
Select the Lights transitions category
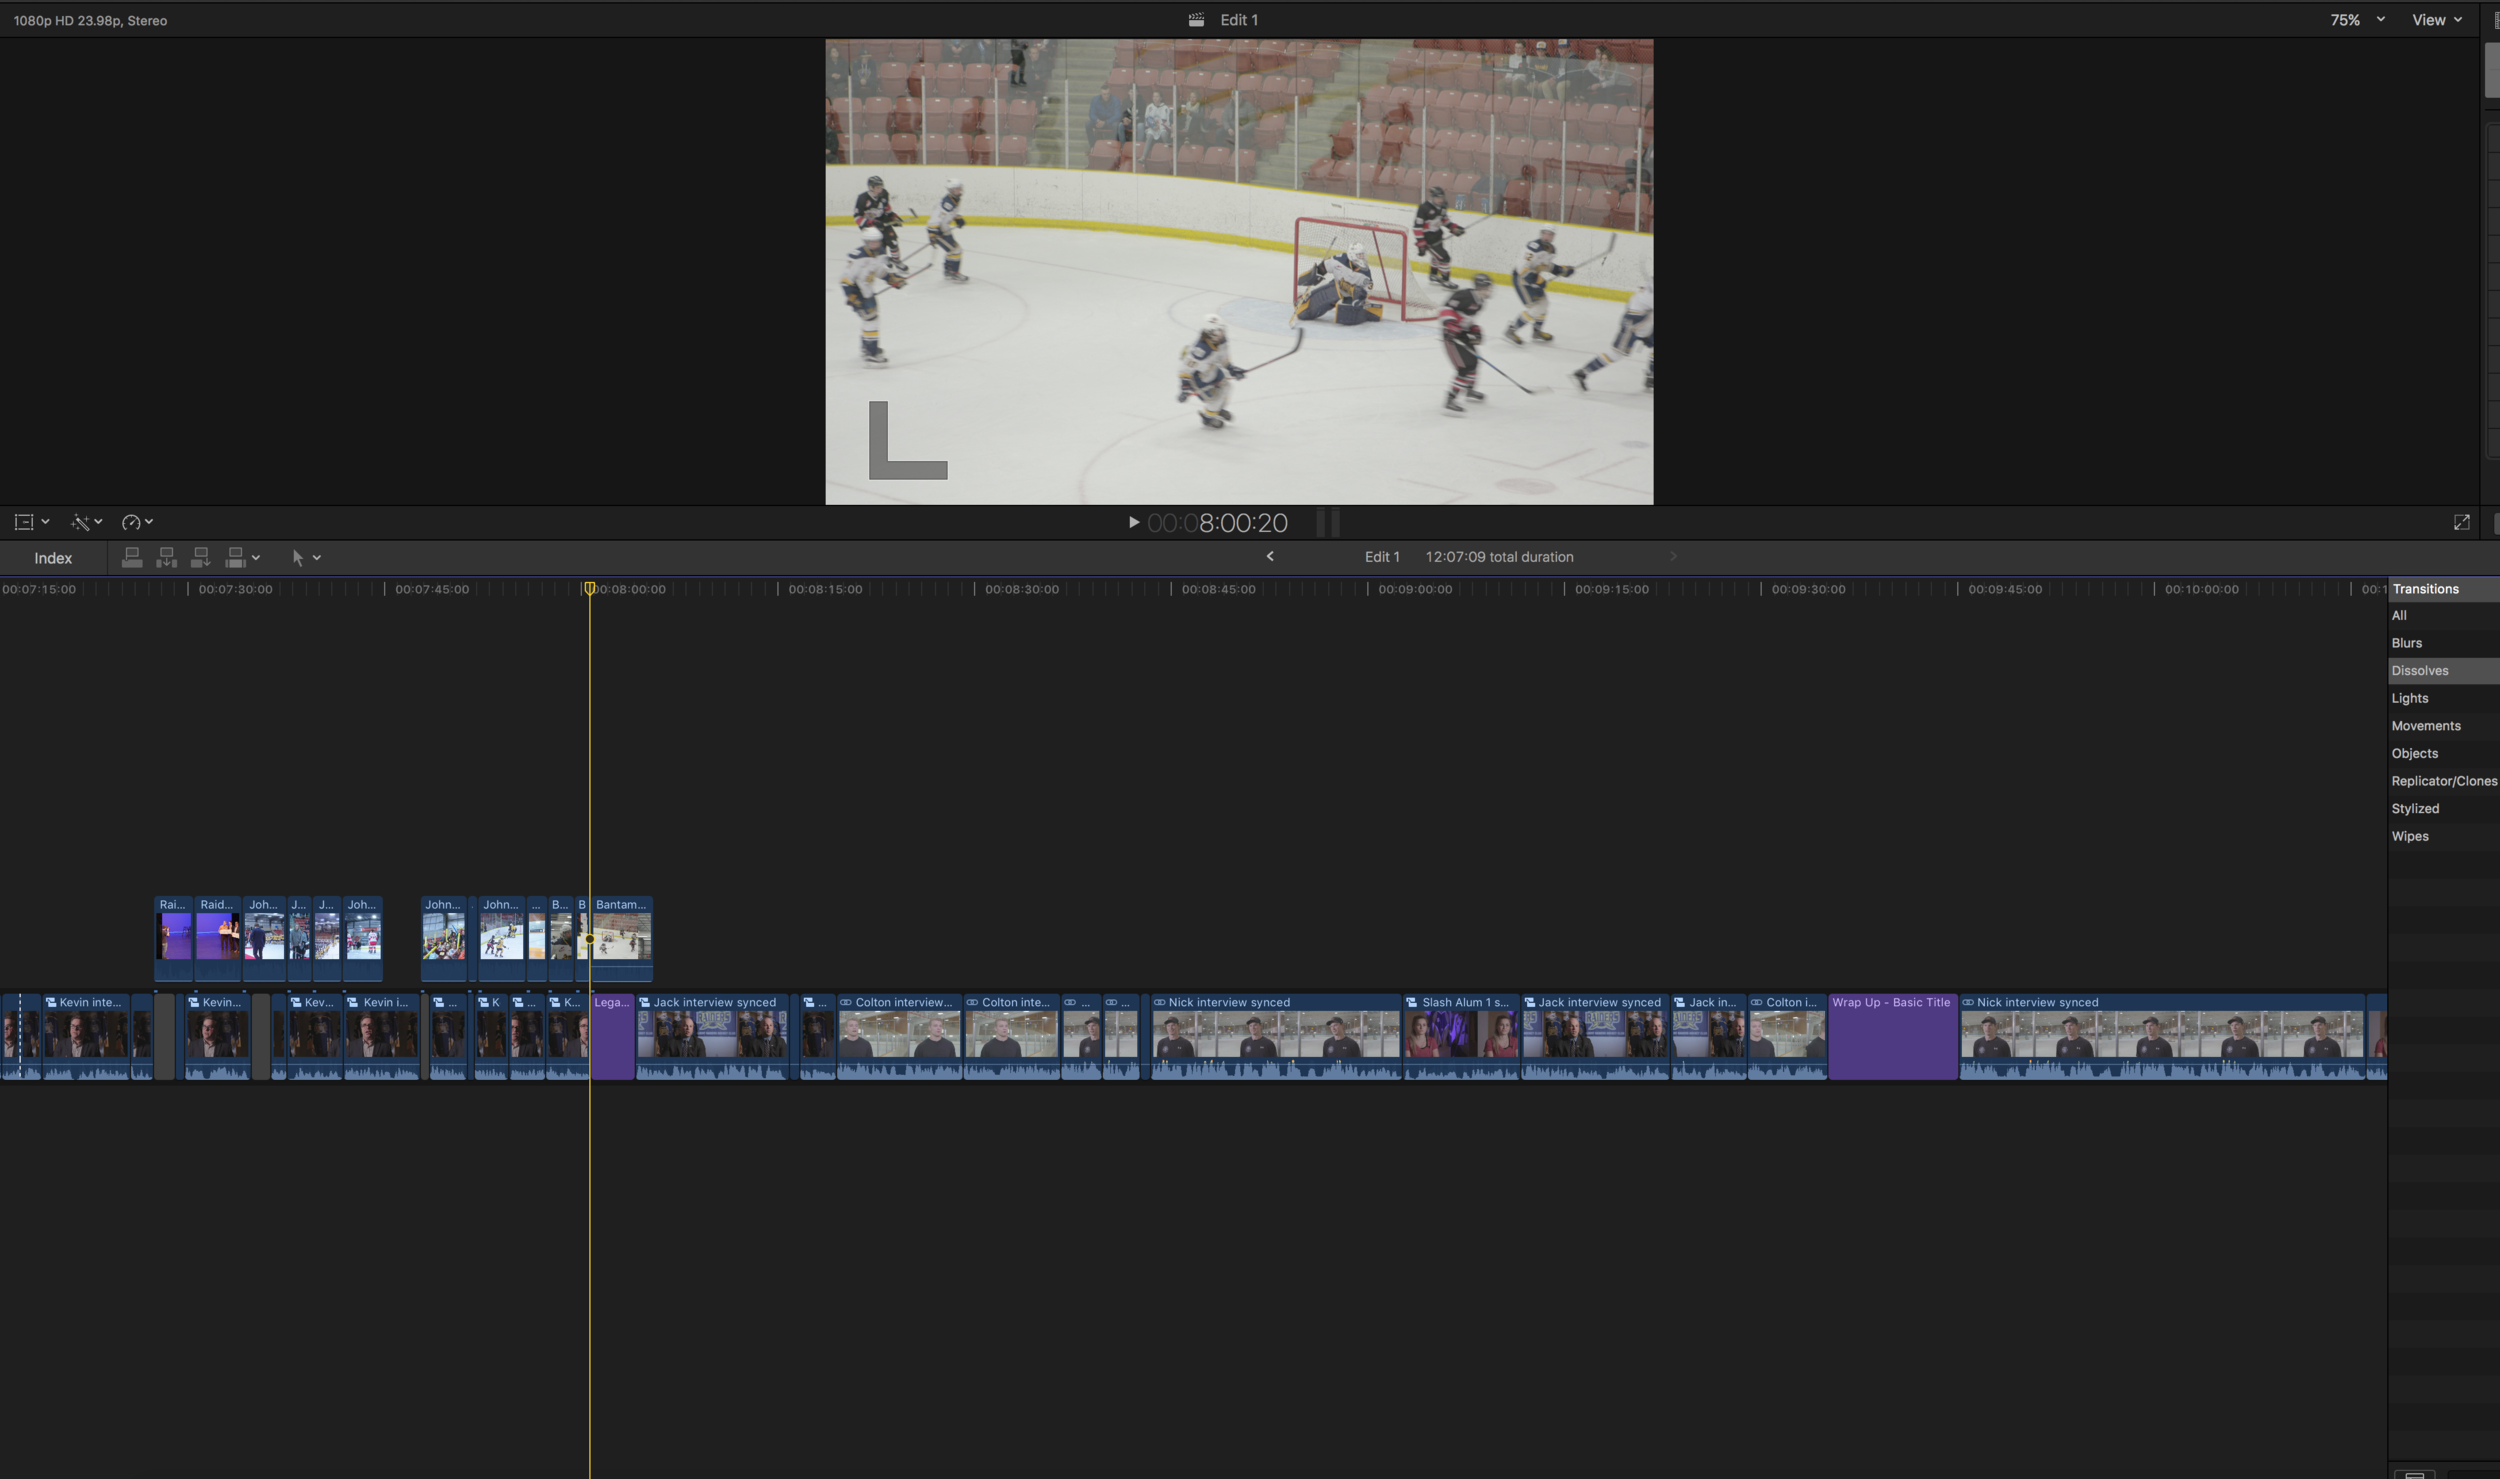[2444, 698]
